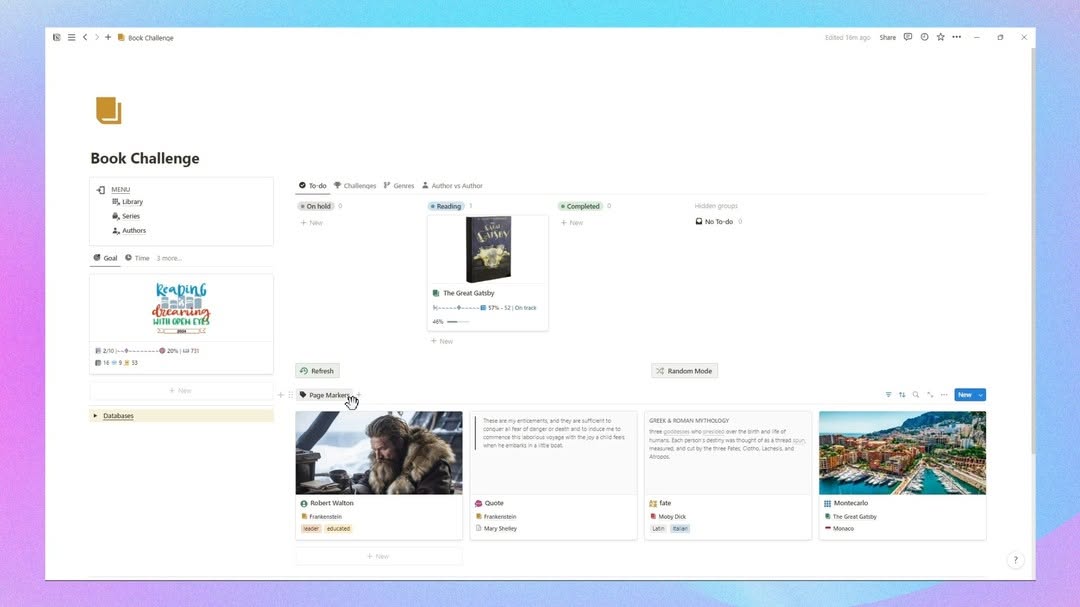The height and width of the screenshot is (607, 1080).
Task: Open the Robert Walton card image
Action: point(379,453)
